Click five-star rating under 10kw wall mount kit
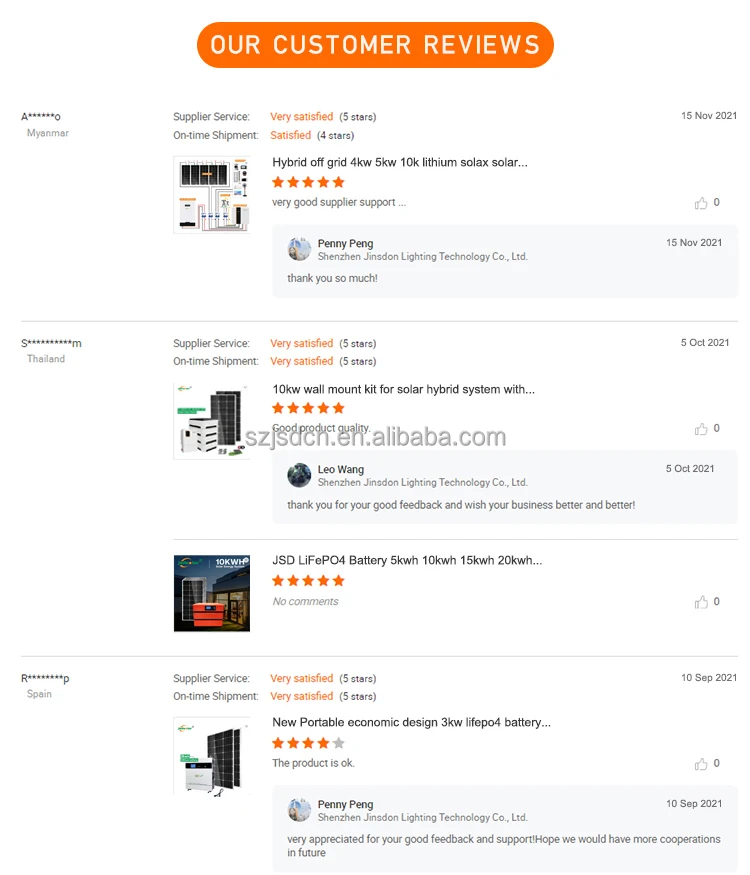 [x=308, y=408]
